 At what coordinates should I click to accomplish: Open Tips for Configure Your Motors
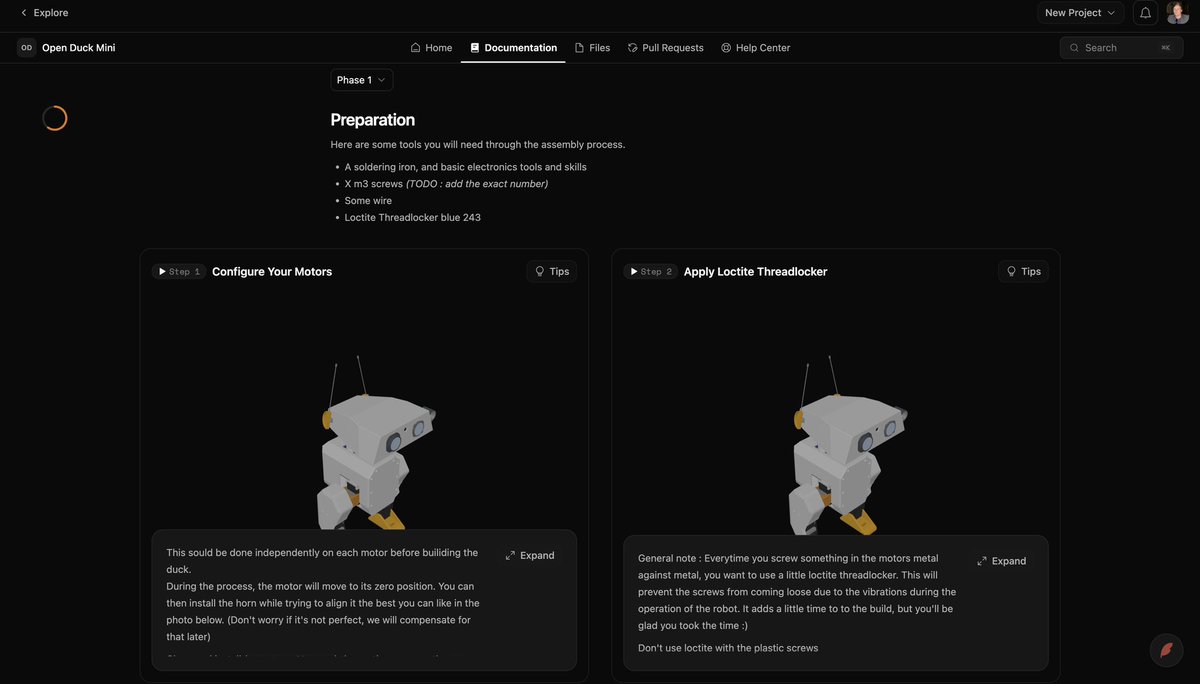pyautogui.click(x=552, y=271)
